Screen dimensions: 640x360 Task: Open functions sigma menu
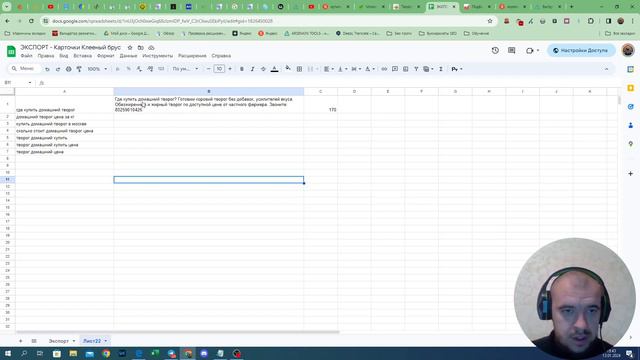[x=441, y=69]
